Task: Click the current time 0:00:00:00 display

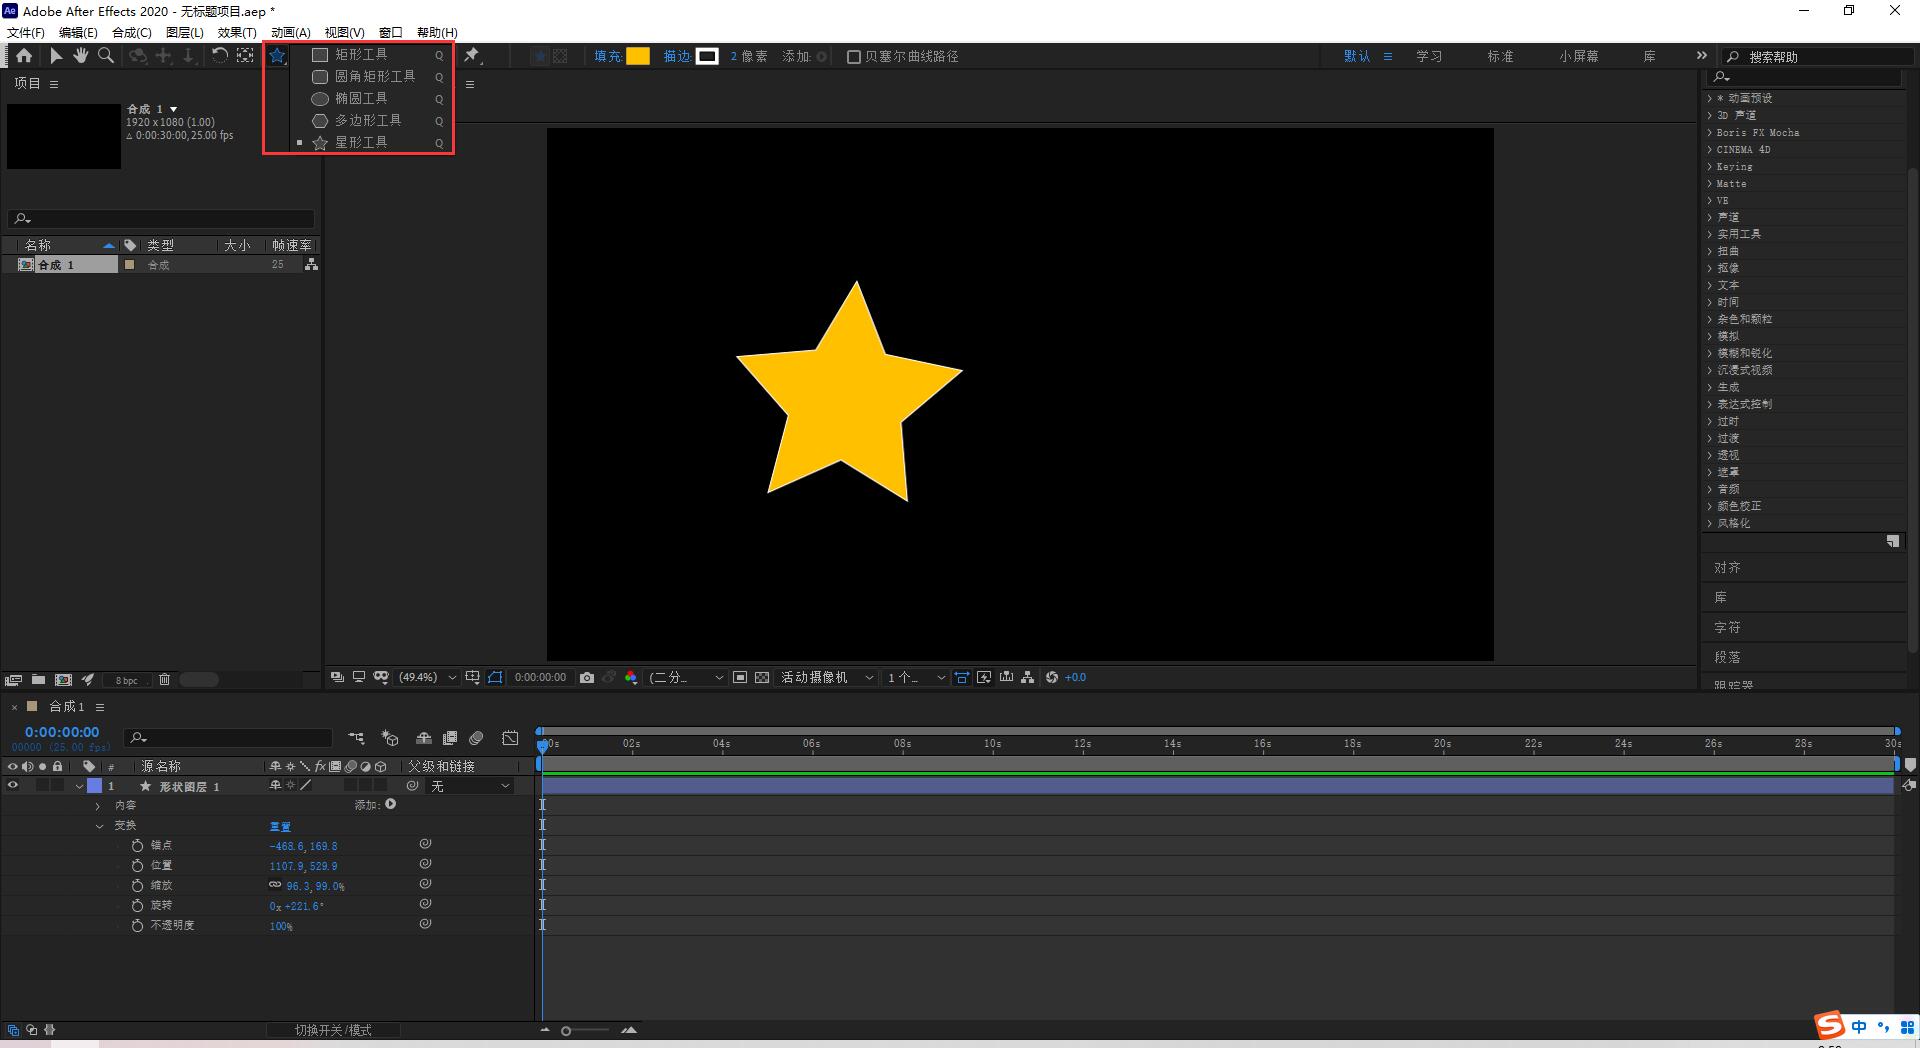Action: point(62,732)
